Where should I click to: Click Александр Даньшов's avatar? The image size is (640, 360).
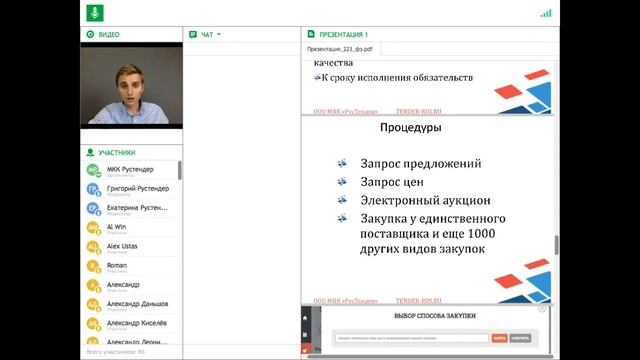[93, 304]
